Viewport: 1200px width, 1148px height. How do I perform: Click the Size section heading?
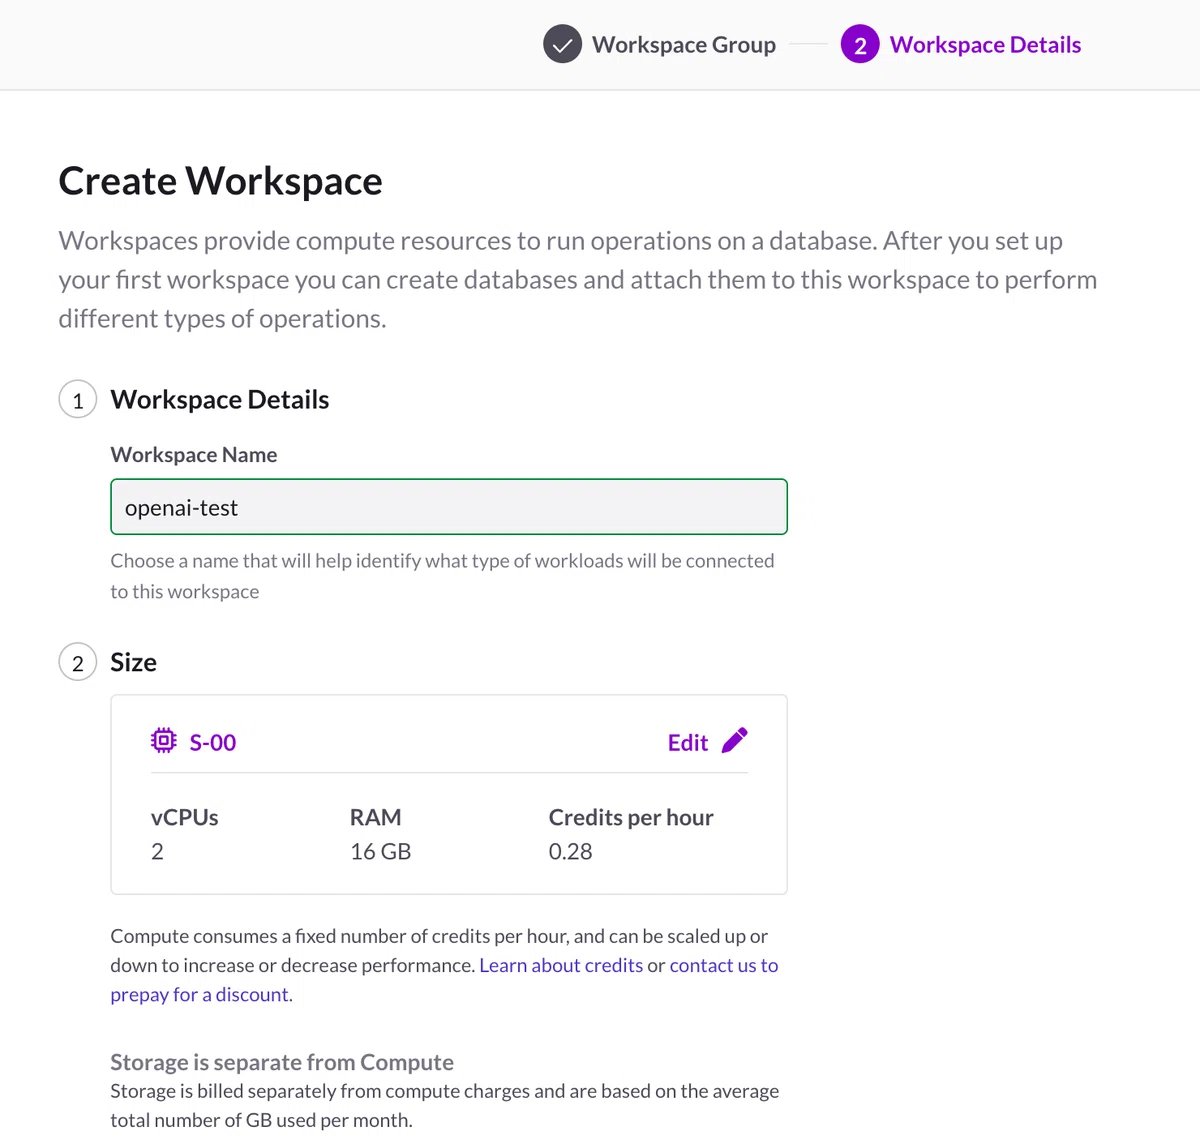point(133,663)
